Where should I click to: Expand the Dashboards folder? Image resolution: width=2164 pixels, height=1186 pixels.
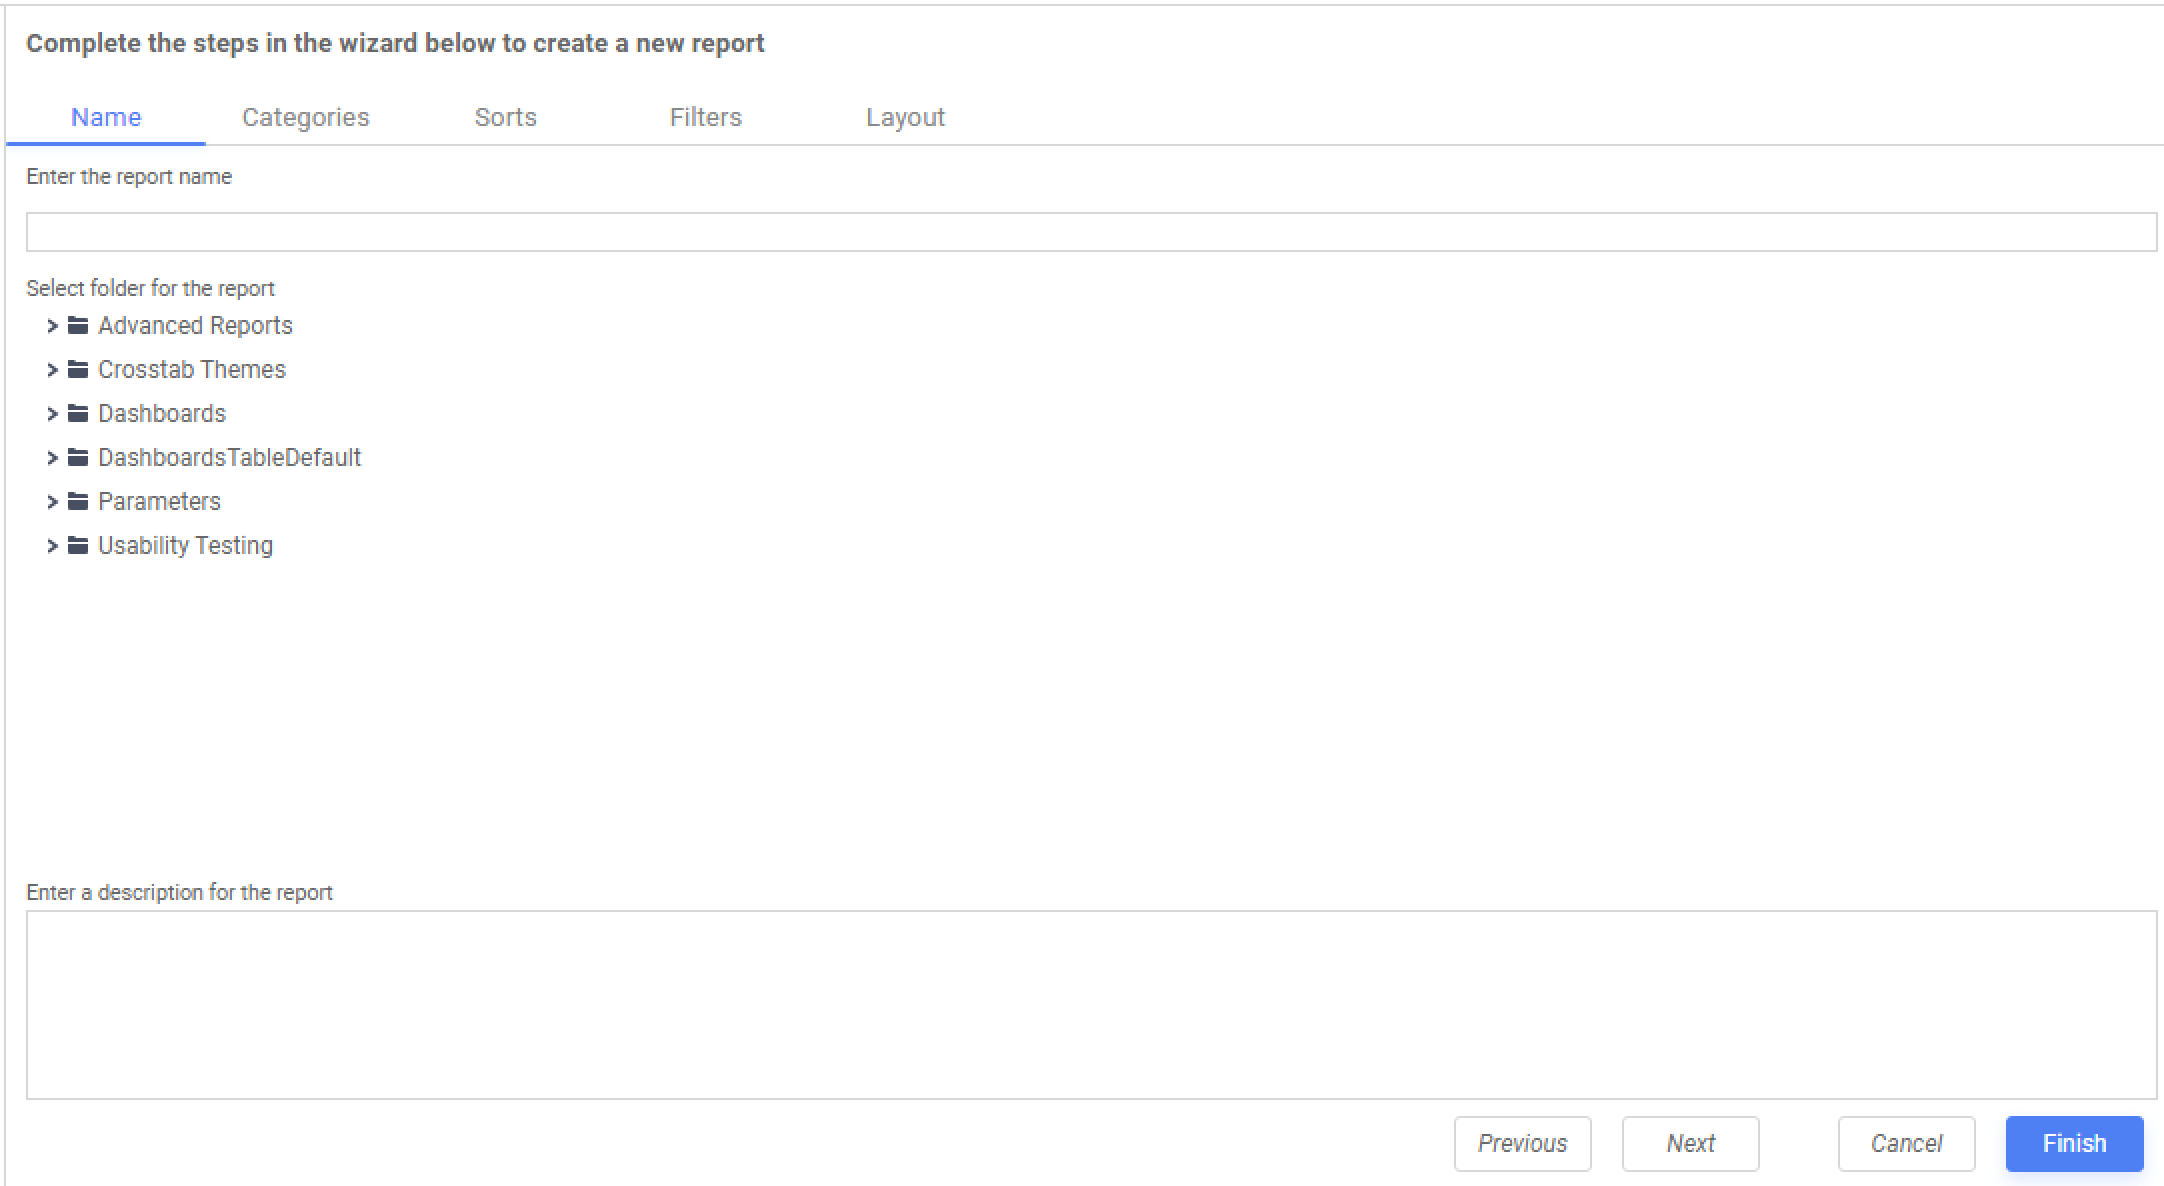(52, 413)
